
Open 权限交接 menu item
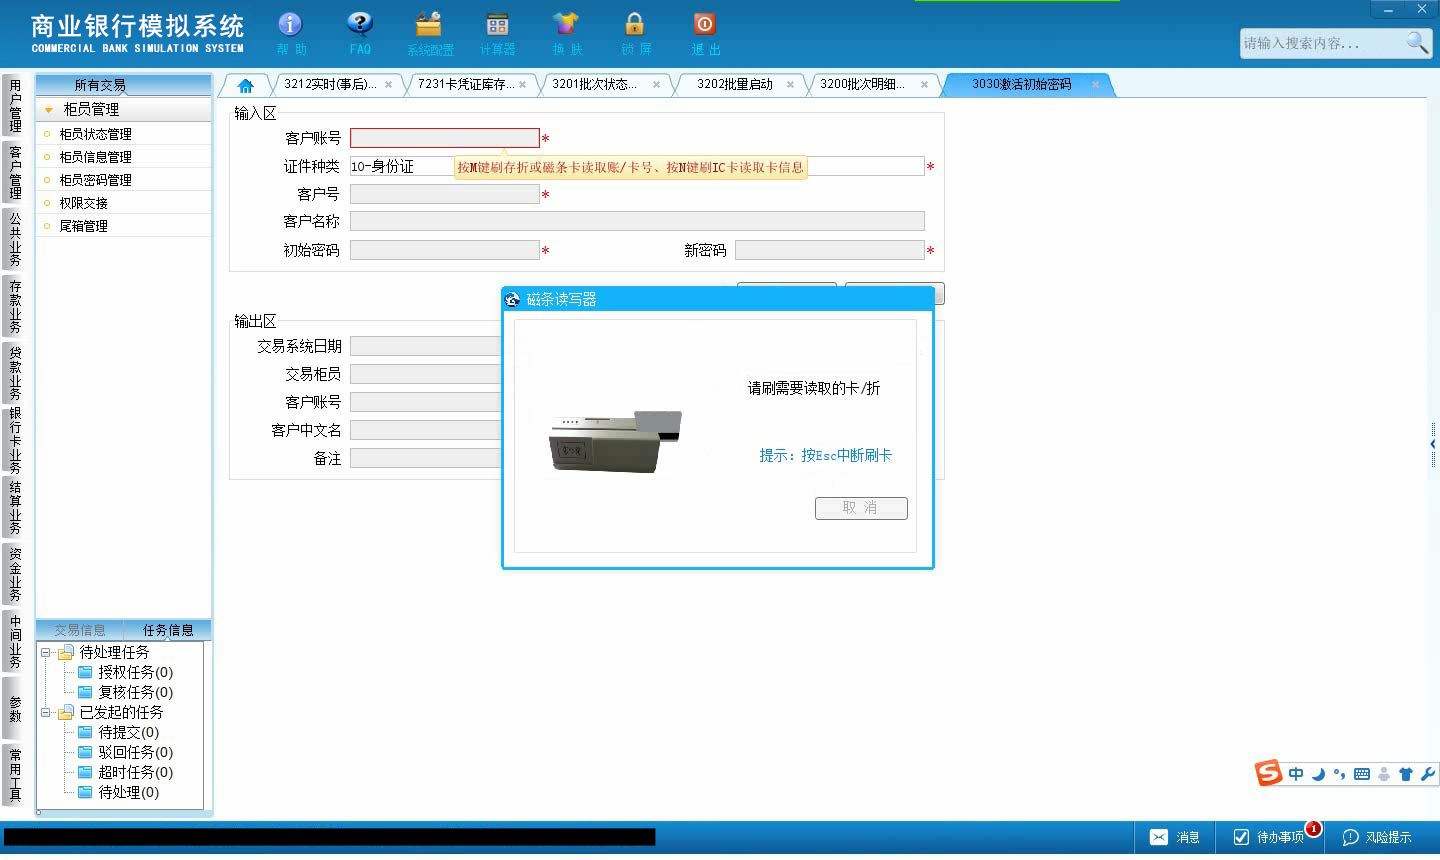[x=124, y=203]
